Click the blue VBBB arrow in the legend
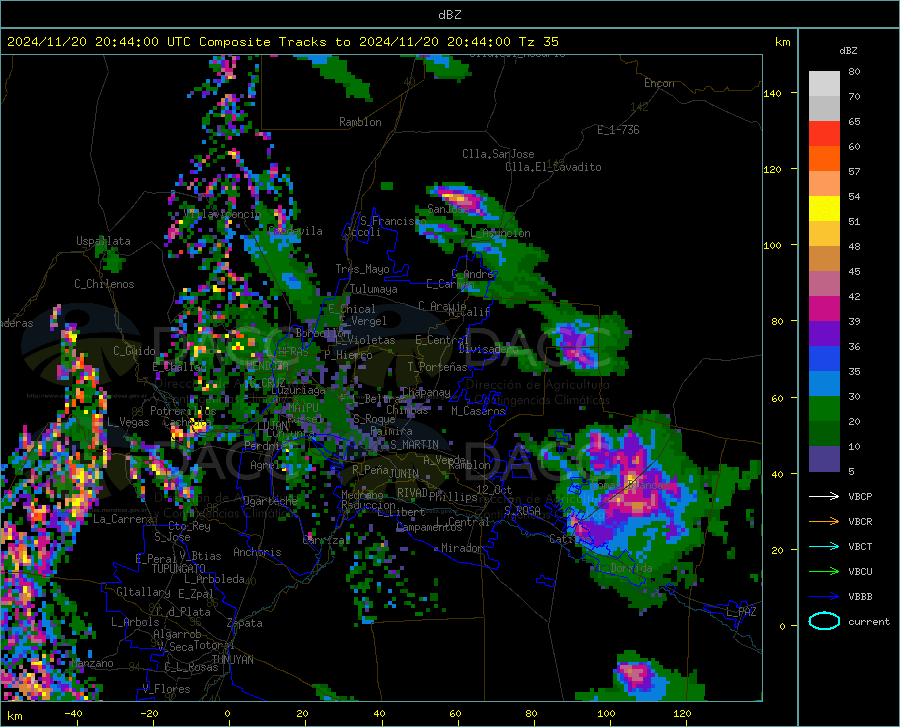 point(824,596)
